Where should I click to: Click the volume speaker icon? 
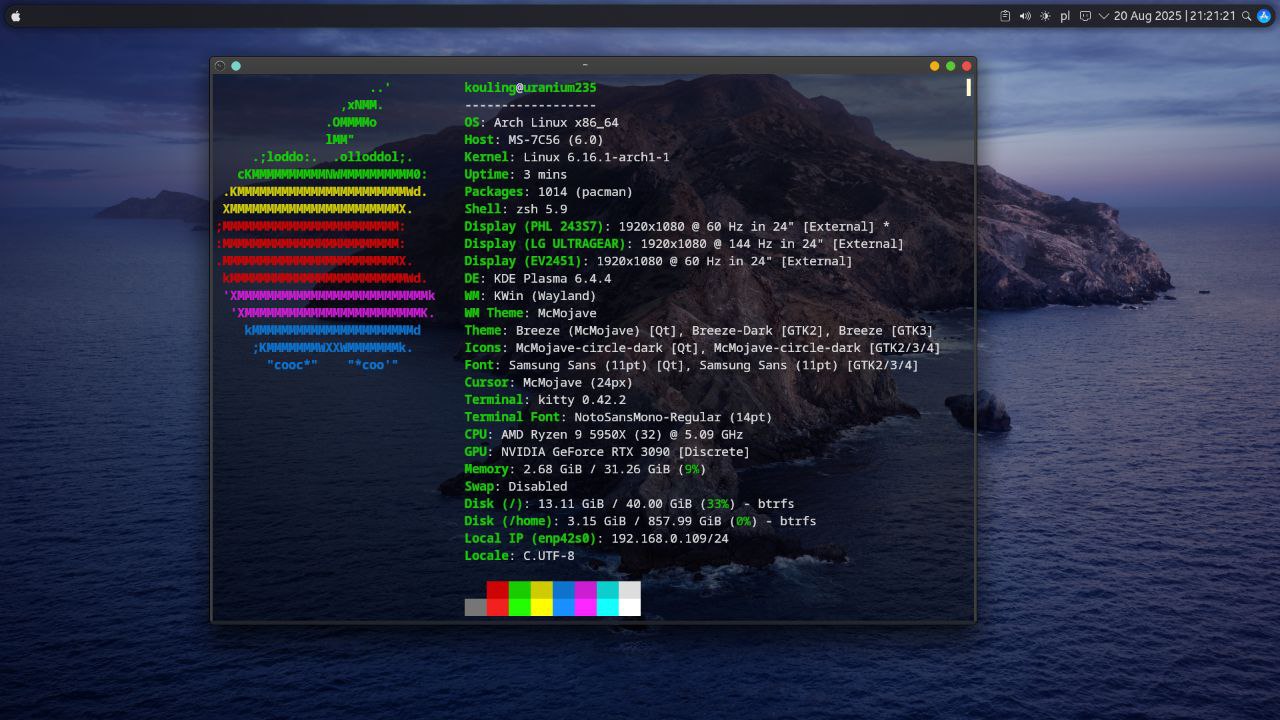point(1025,16)
